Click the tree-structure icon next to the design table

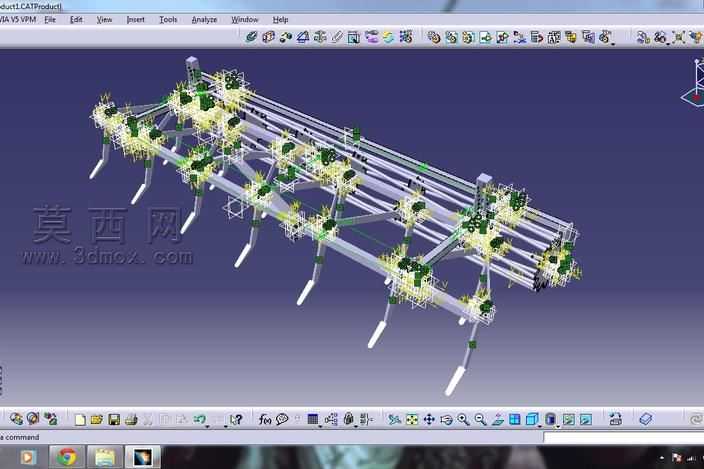pyautogui.click(x=331, y=420)
